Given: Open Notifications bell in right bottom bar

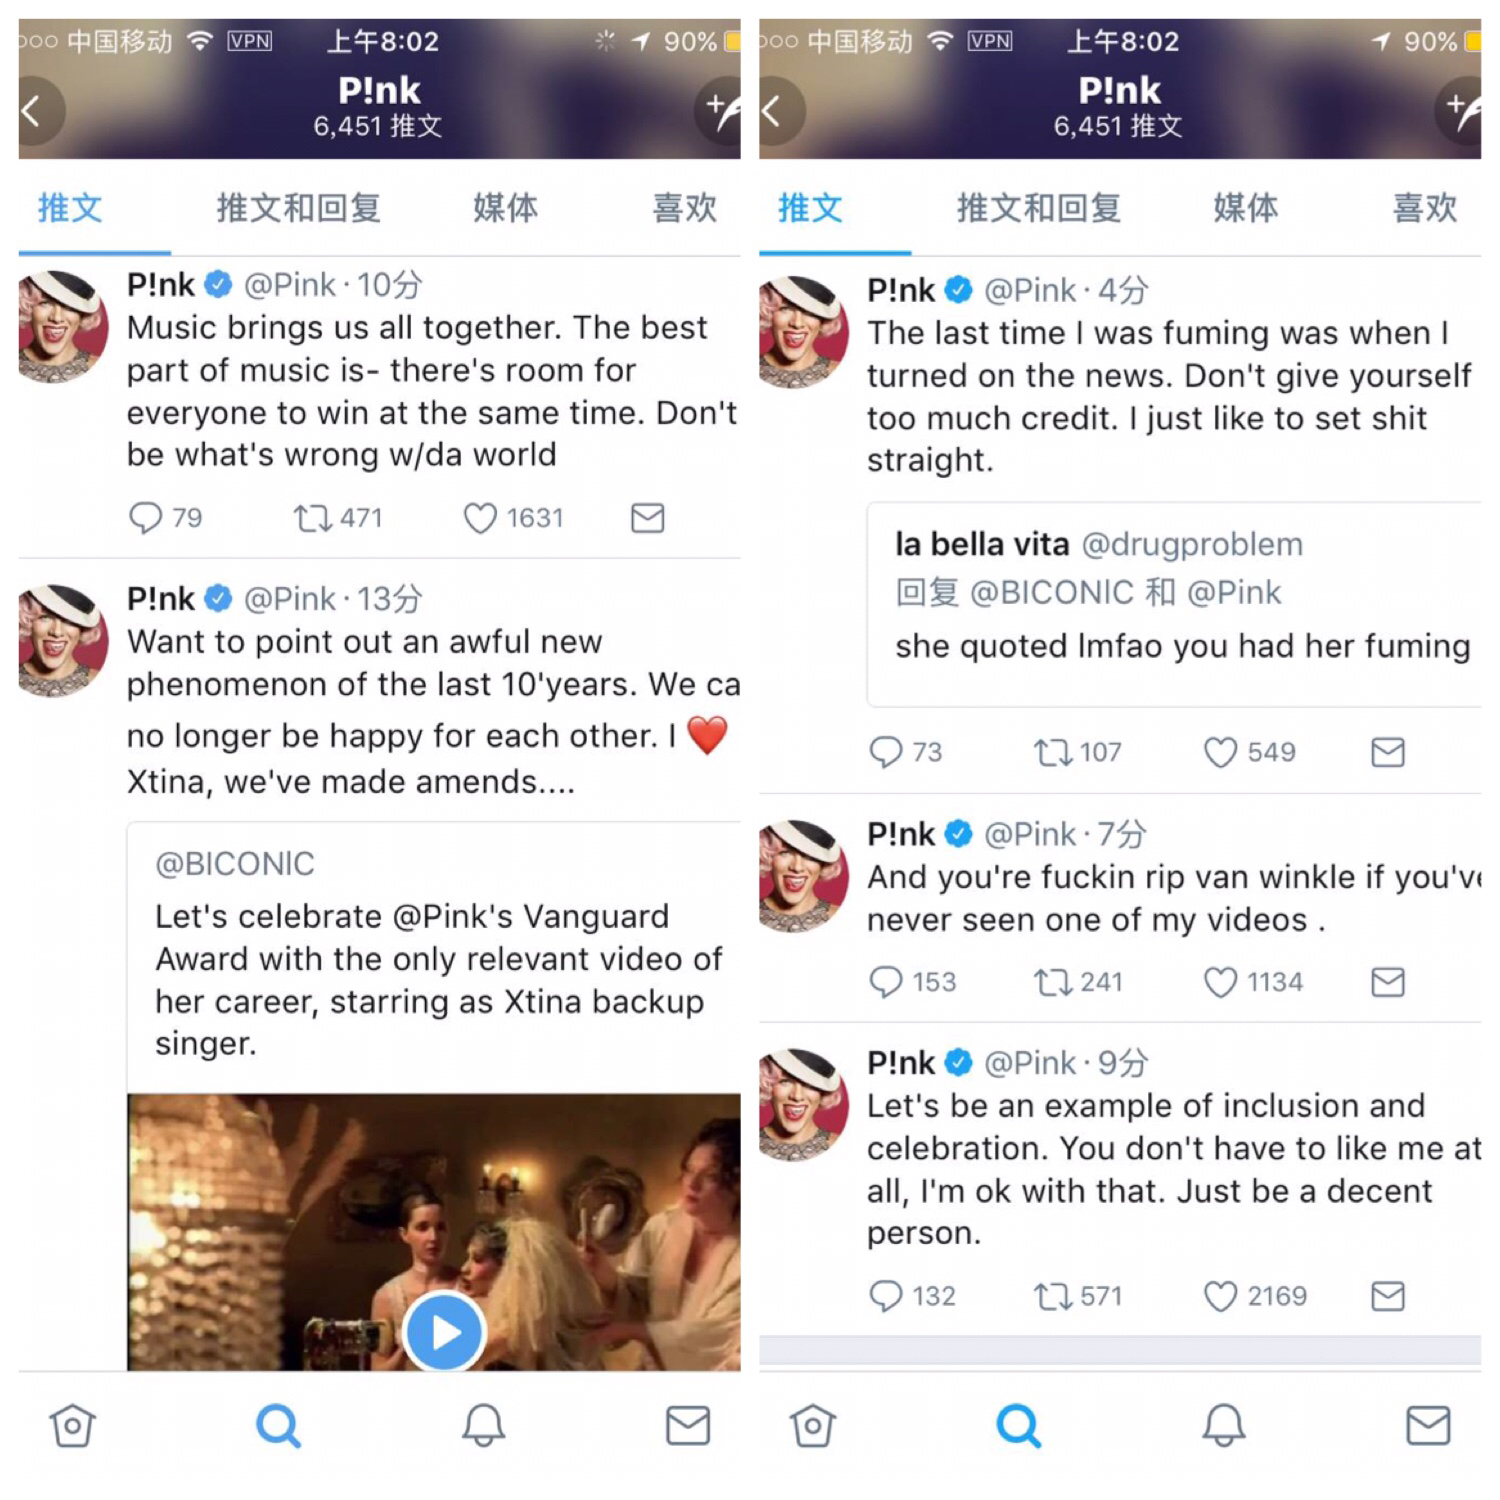Looking at the screenshot, I should pyautogui.click(x=1223, y=1426).
